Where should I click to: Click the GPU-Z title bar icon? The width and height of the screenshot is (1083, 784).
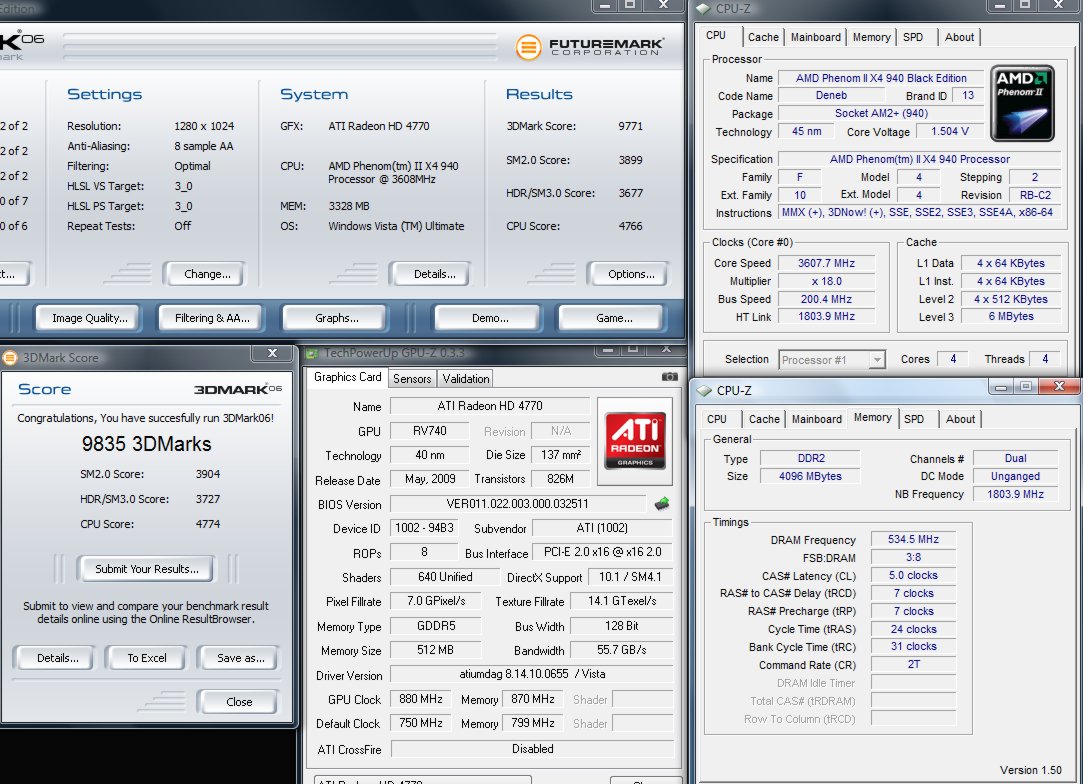click(x=312, y=353)
